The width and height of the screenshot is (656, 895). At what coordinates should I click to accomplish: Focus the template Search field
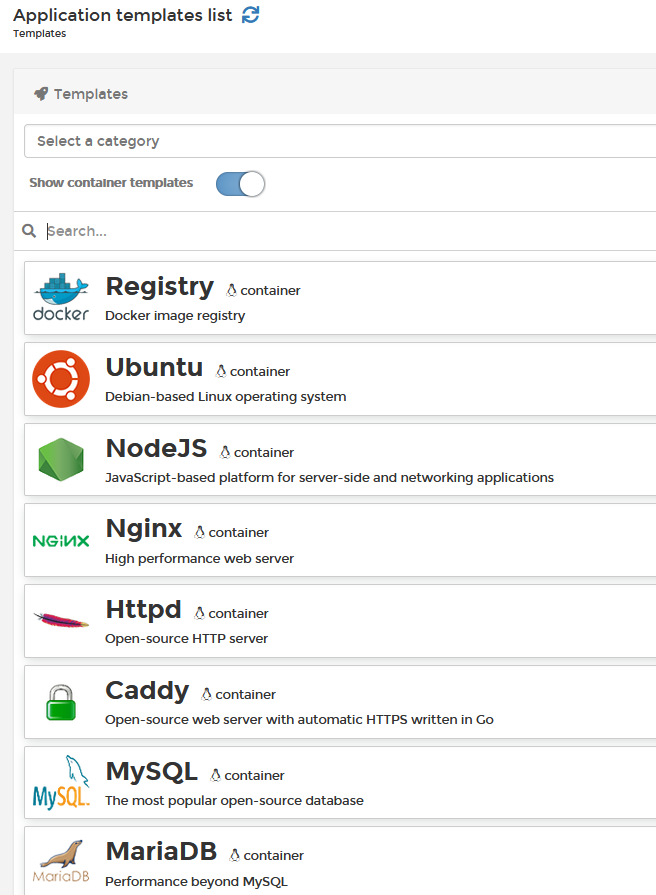[x=340, y=231]
